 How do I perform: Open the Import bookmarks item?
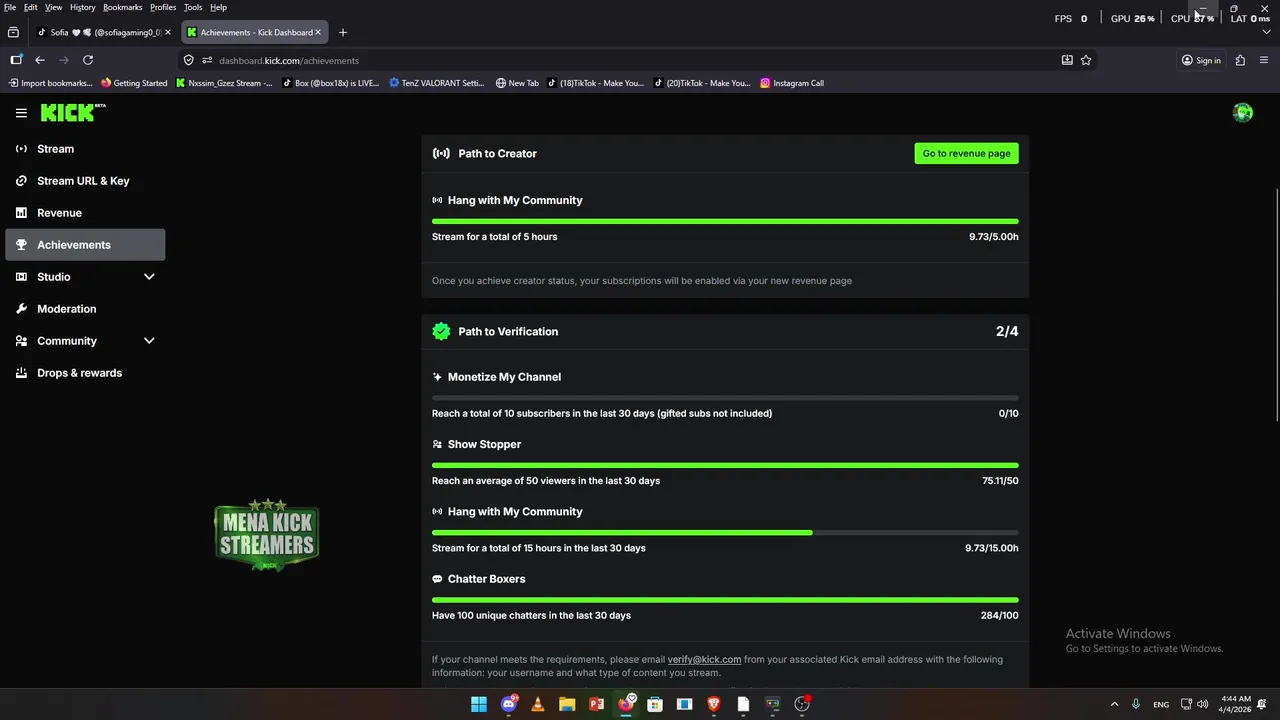click(51, 83)
